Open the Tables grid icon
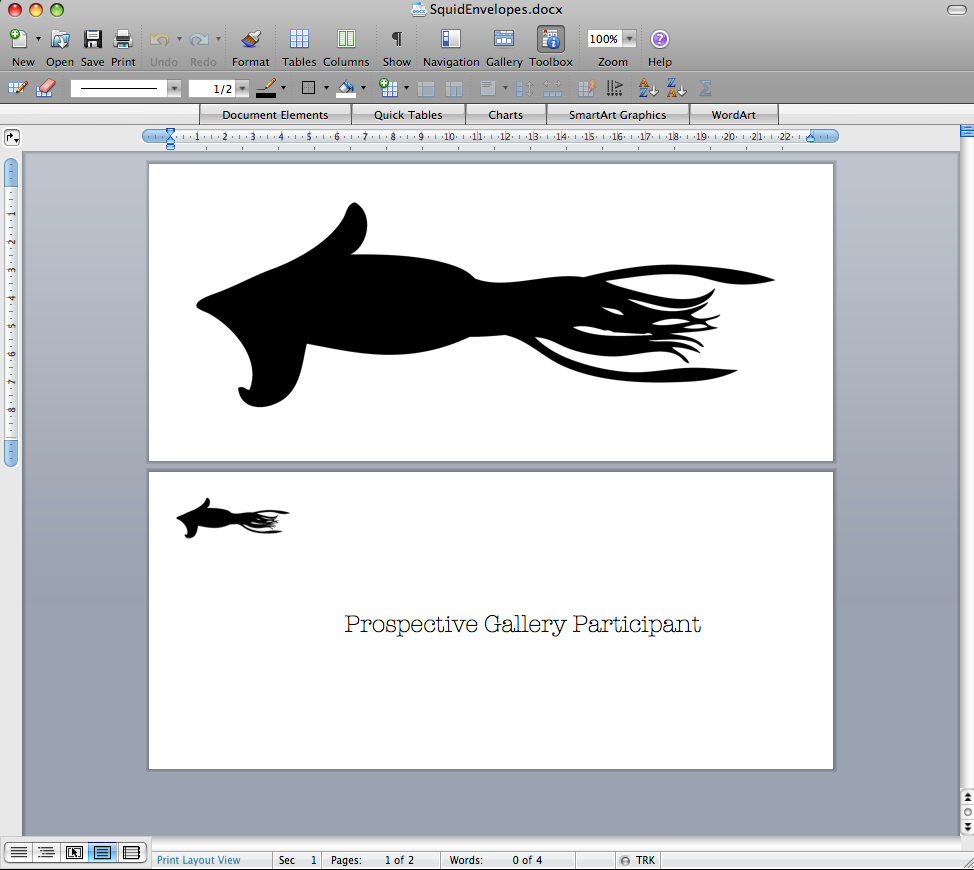The width and height of the screenshot is (974, 870). point(299,39)
